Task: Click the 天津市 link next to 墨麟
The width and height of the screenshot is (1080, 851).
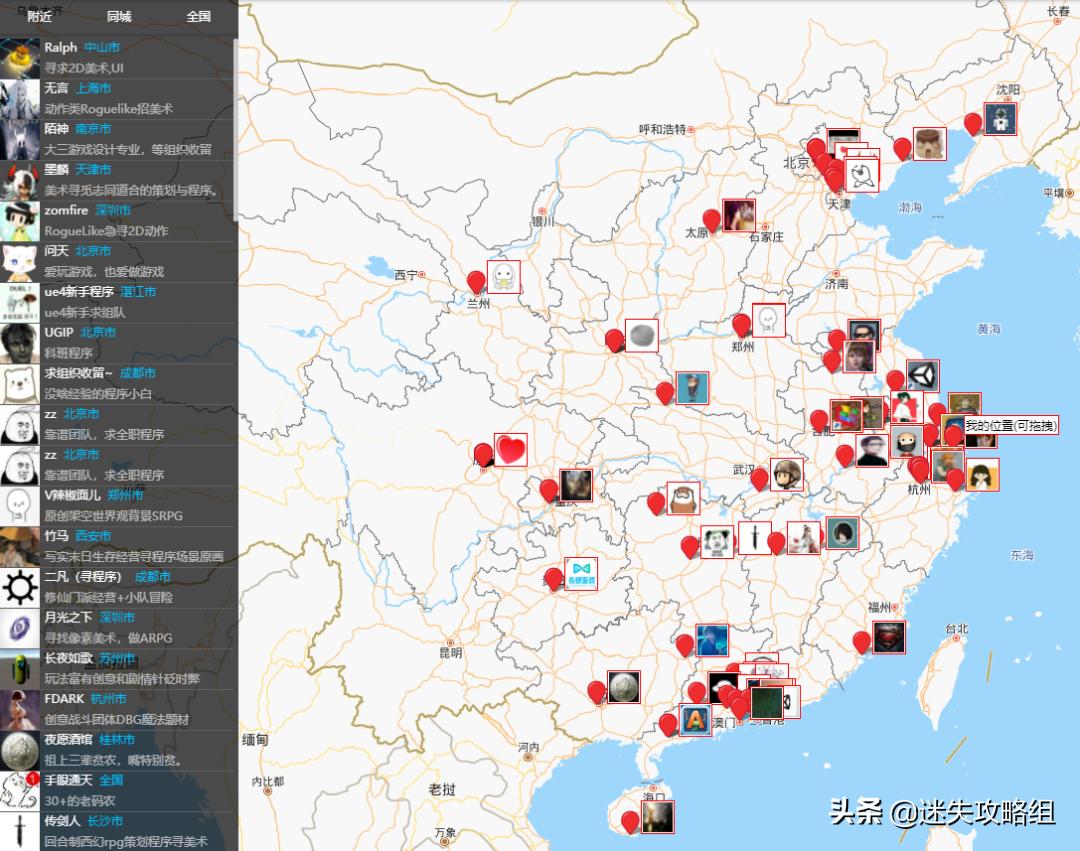Action: click(93, 169)
